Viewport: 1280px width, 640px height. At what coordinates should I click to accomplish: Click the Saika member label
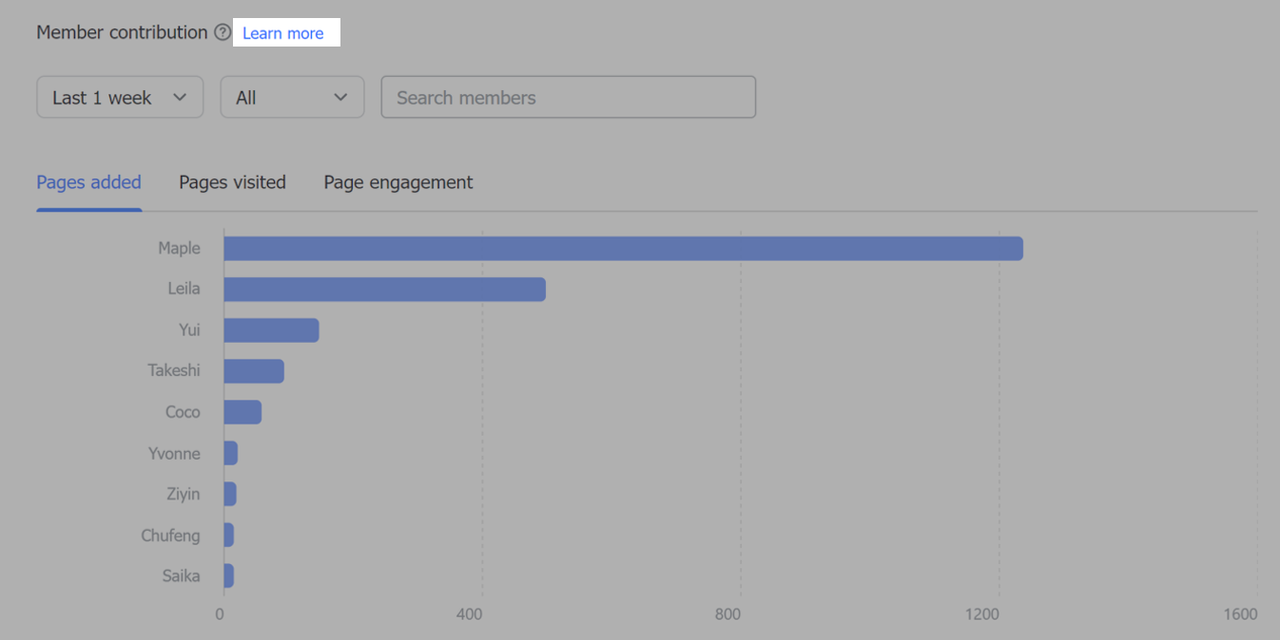click(181, 576)
